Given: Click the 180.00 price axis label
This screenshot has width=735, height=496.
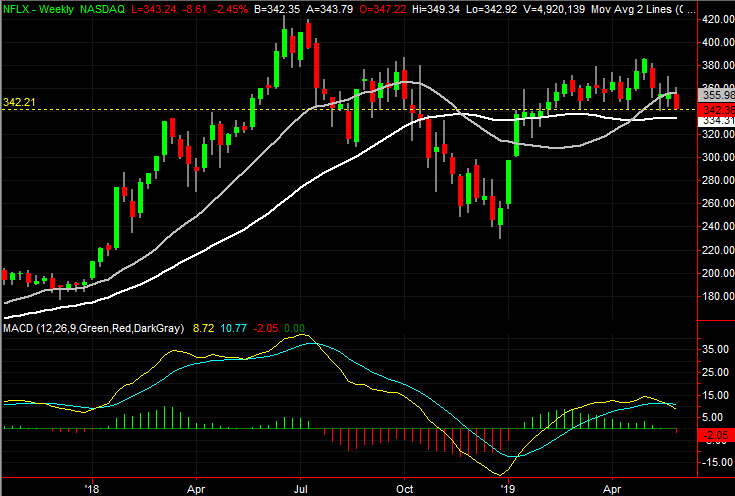Looking at the screenshot, I should pyautogui.click(x=718, y=296).
